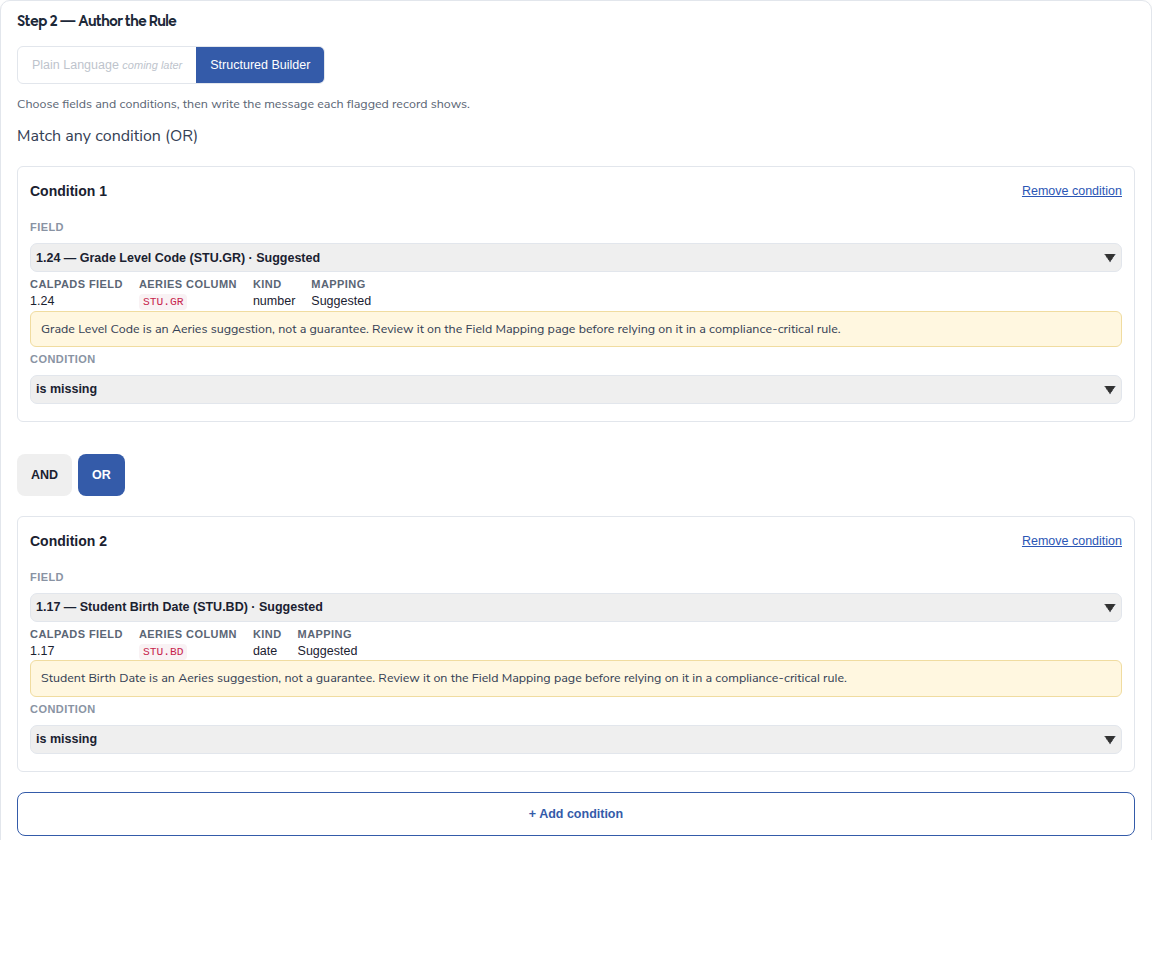The image size is (1152, 969).
Task: Click the kind value 'number'
Action: (x=274, y=301)
